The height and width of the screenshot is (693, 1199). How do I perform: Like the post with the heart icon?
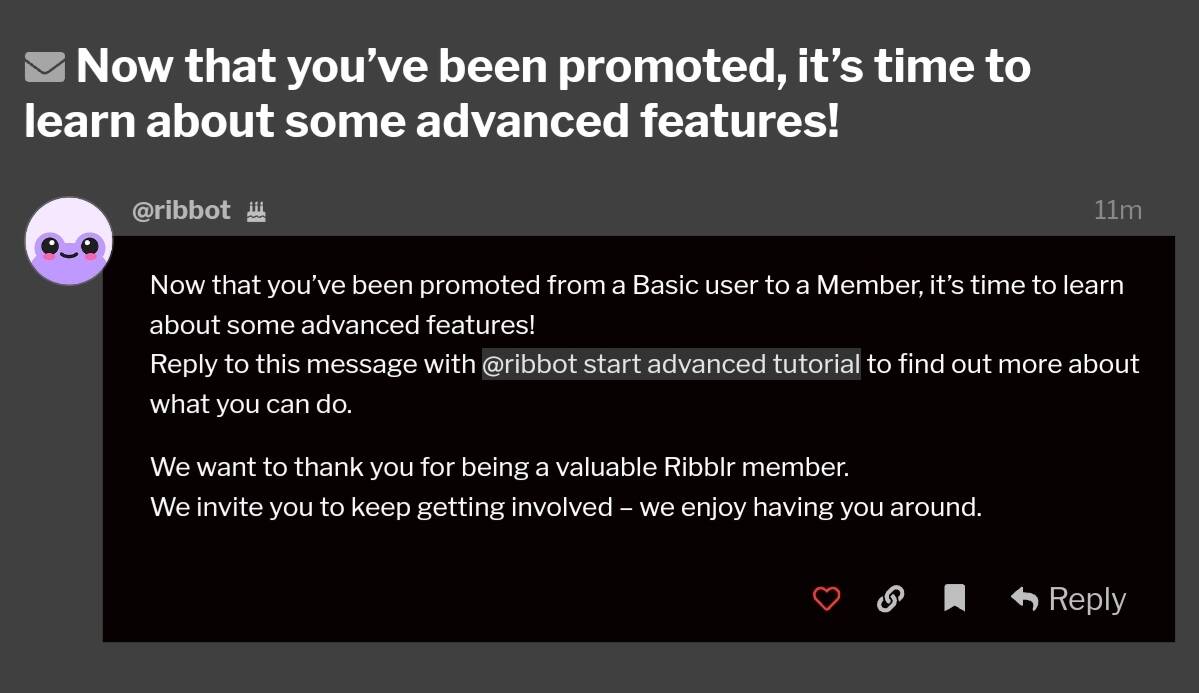pyautogui.click(x=826, y=598)
